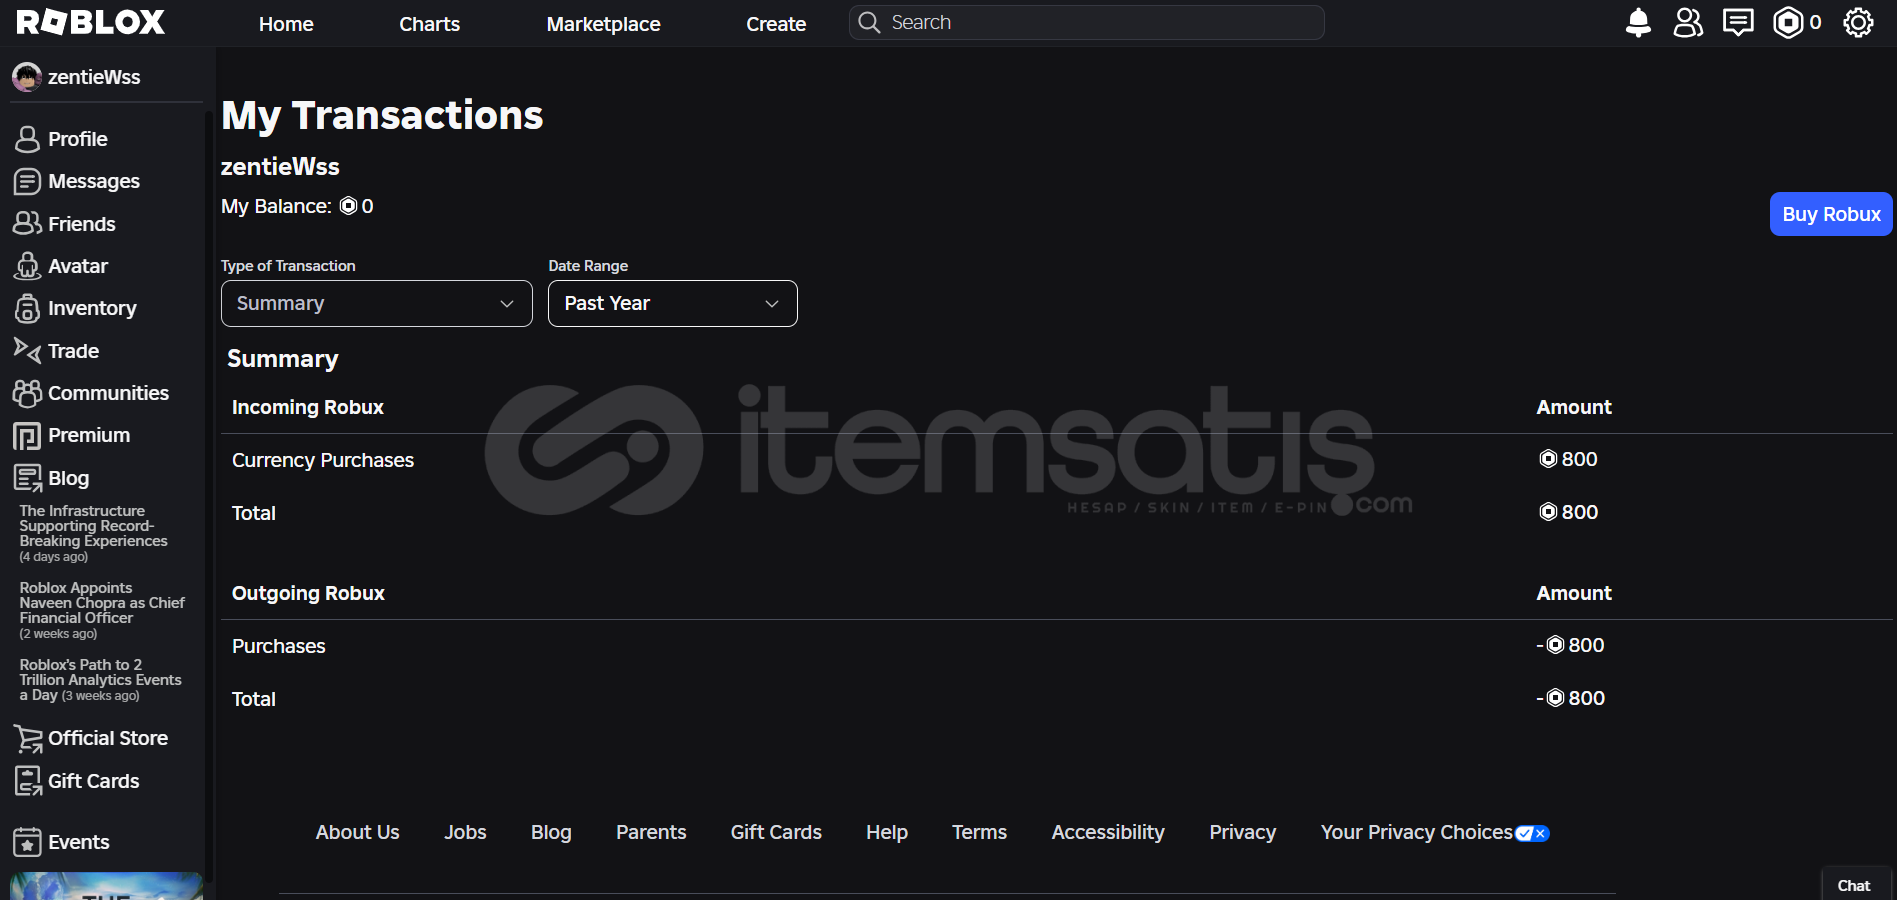The image size is (1897, 900).
Task: Open the settings gear
Action: pyautogui.click(x=1858, y=22)
